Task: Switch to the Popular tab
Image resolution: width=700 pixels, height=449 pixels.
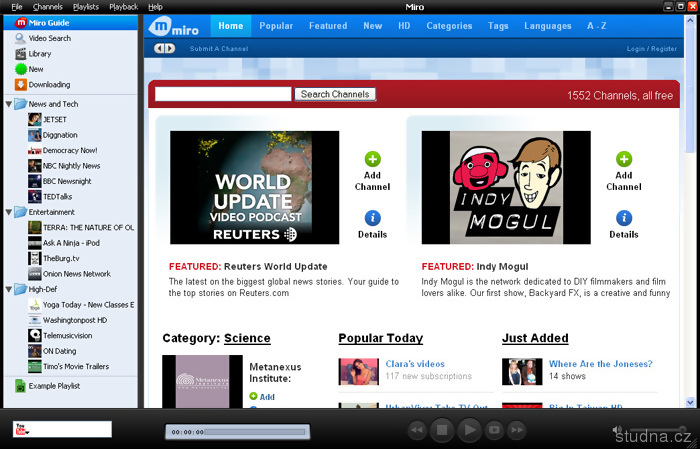Action: (x=276, y=26)
